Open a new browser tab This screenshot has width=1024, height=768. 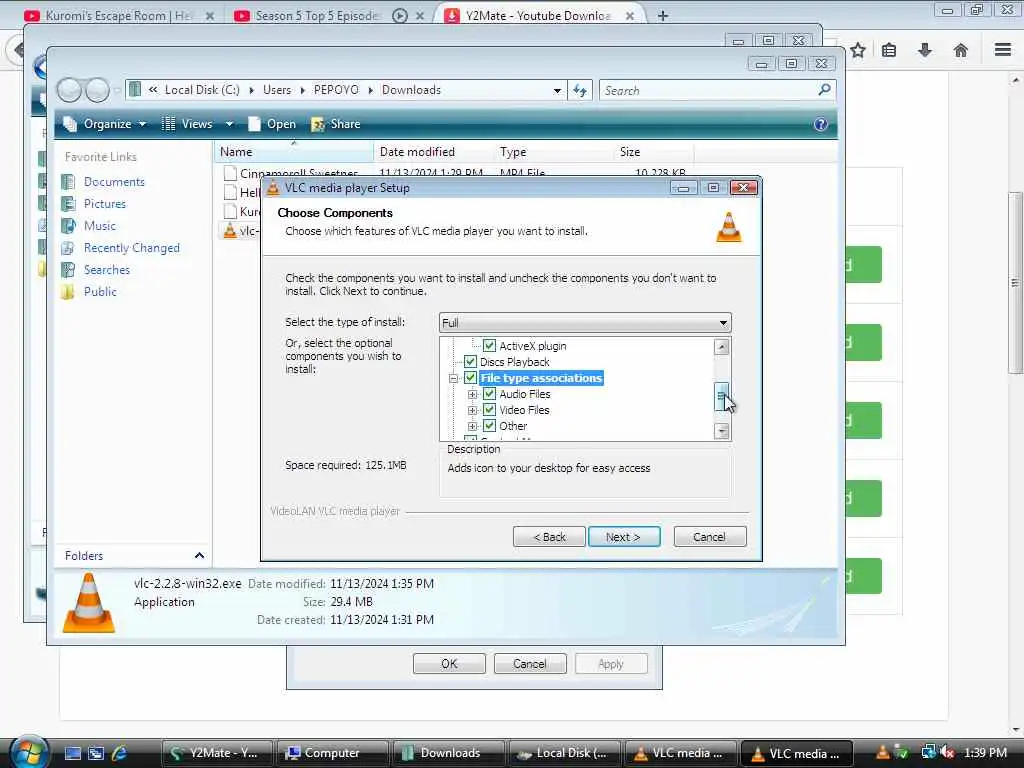pyautogui.click(x=663, y=16)
